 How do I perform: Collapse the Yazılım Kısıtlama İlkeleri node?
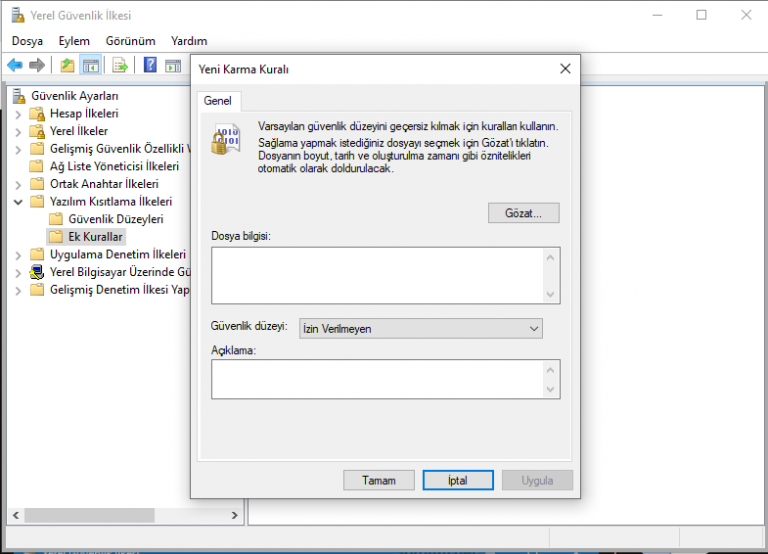(18, 201)
